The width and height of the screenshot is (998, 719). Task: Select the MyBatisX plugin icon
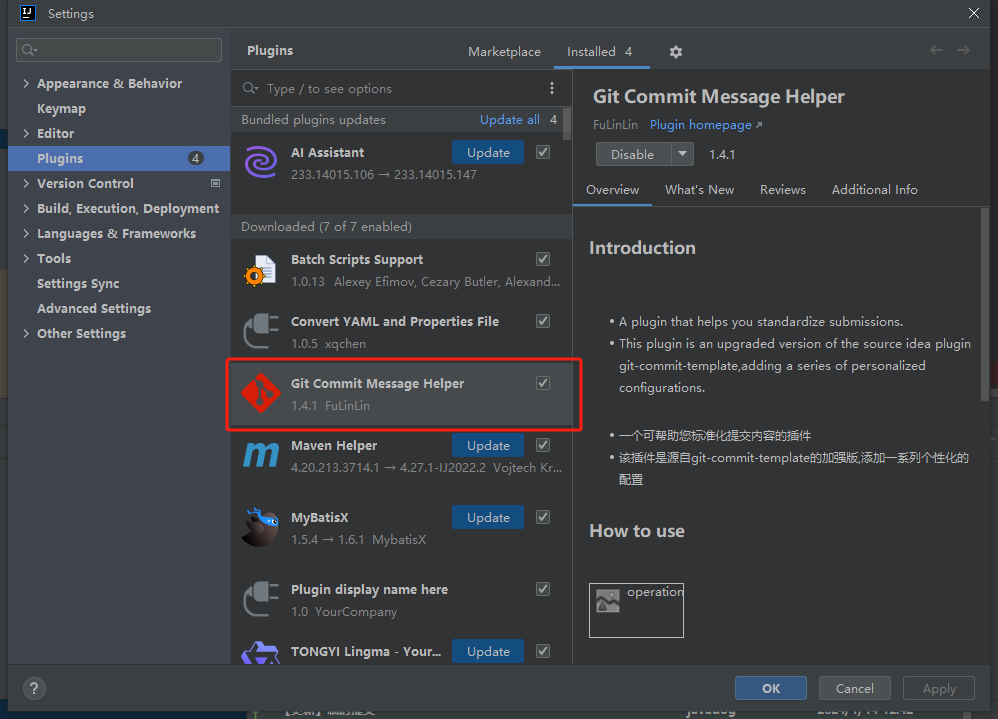point(260,527)
